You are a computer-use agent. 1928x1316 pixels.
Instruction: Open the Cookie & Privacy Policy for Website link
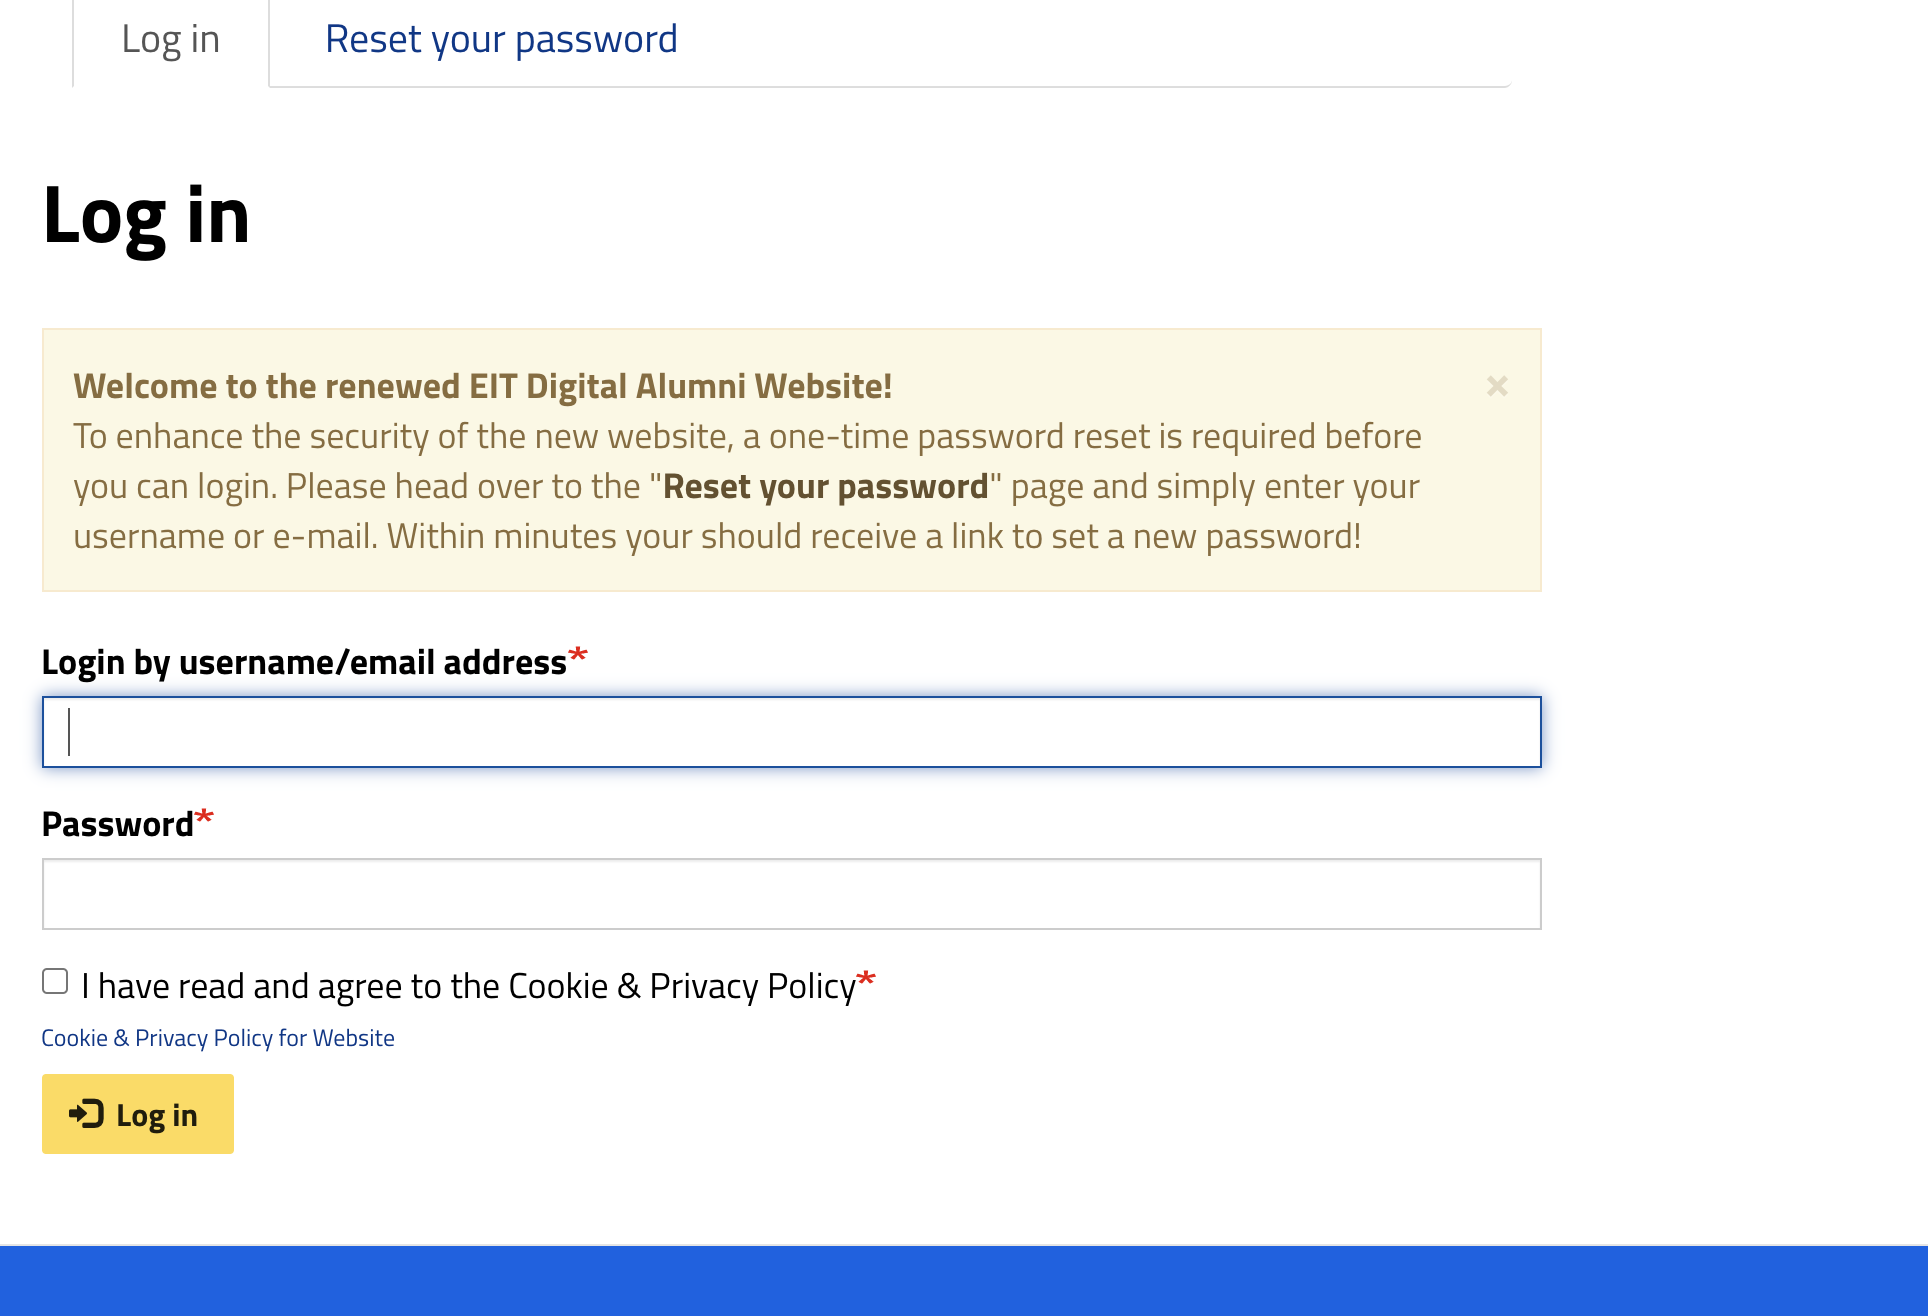point(218,1038)
